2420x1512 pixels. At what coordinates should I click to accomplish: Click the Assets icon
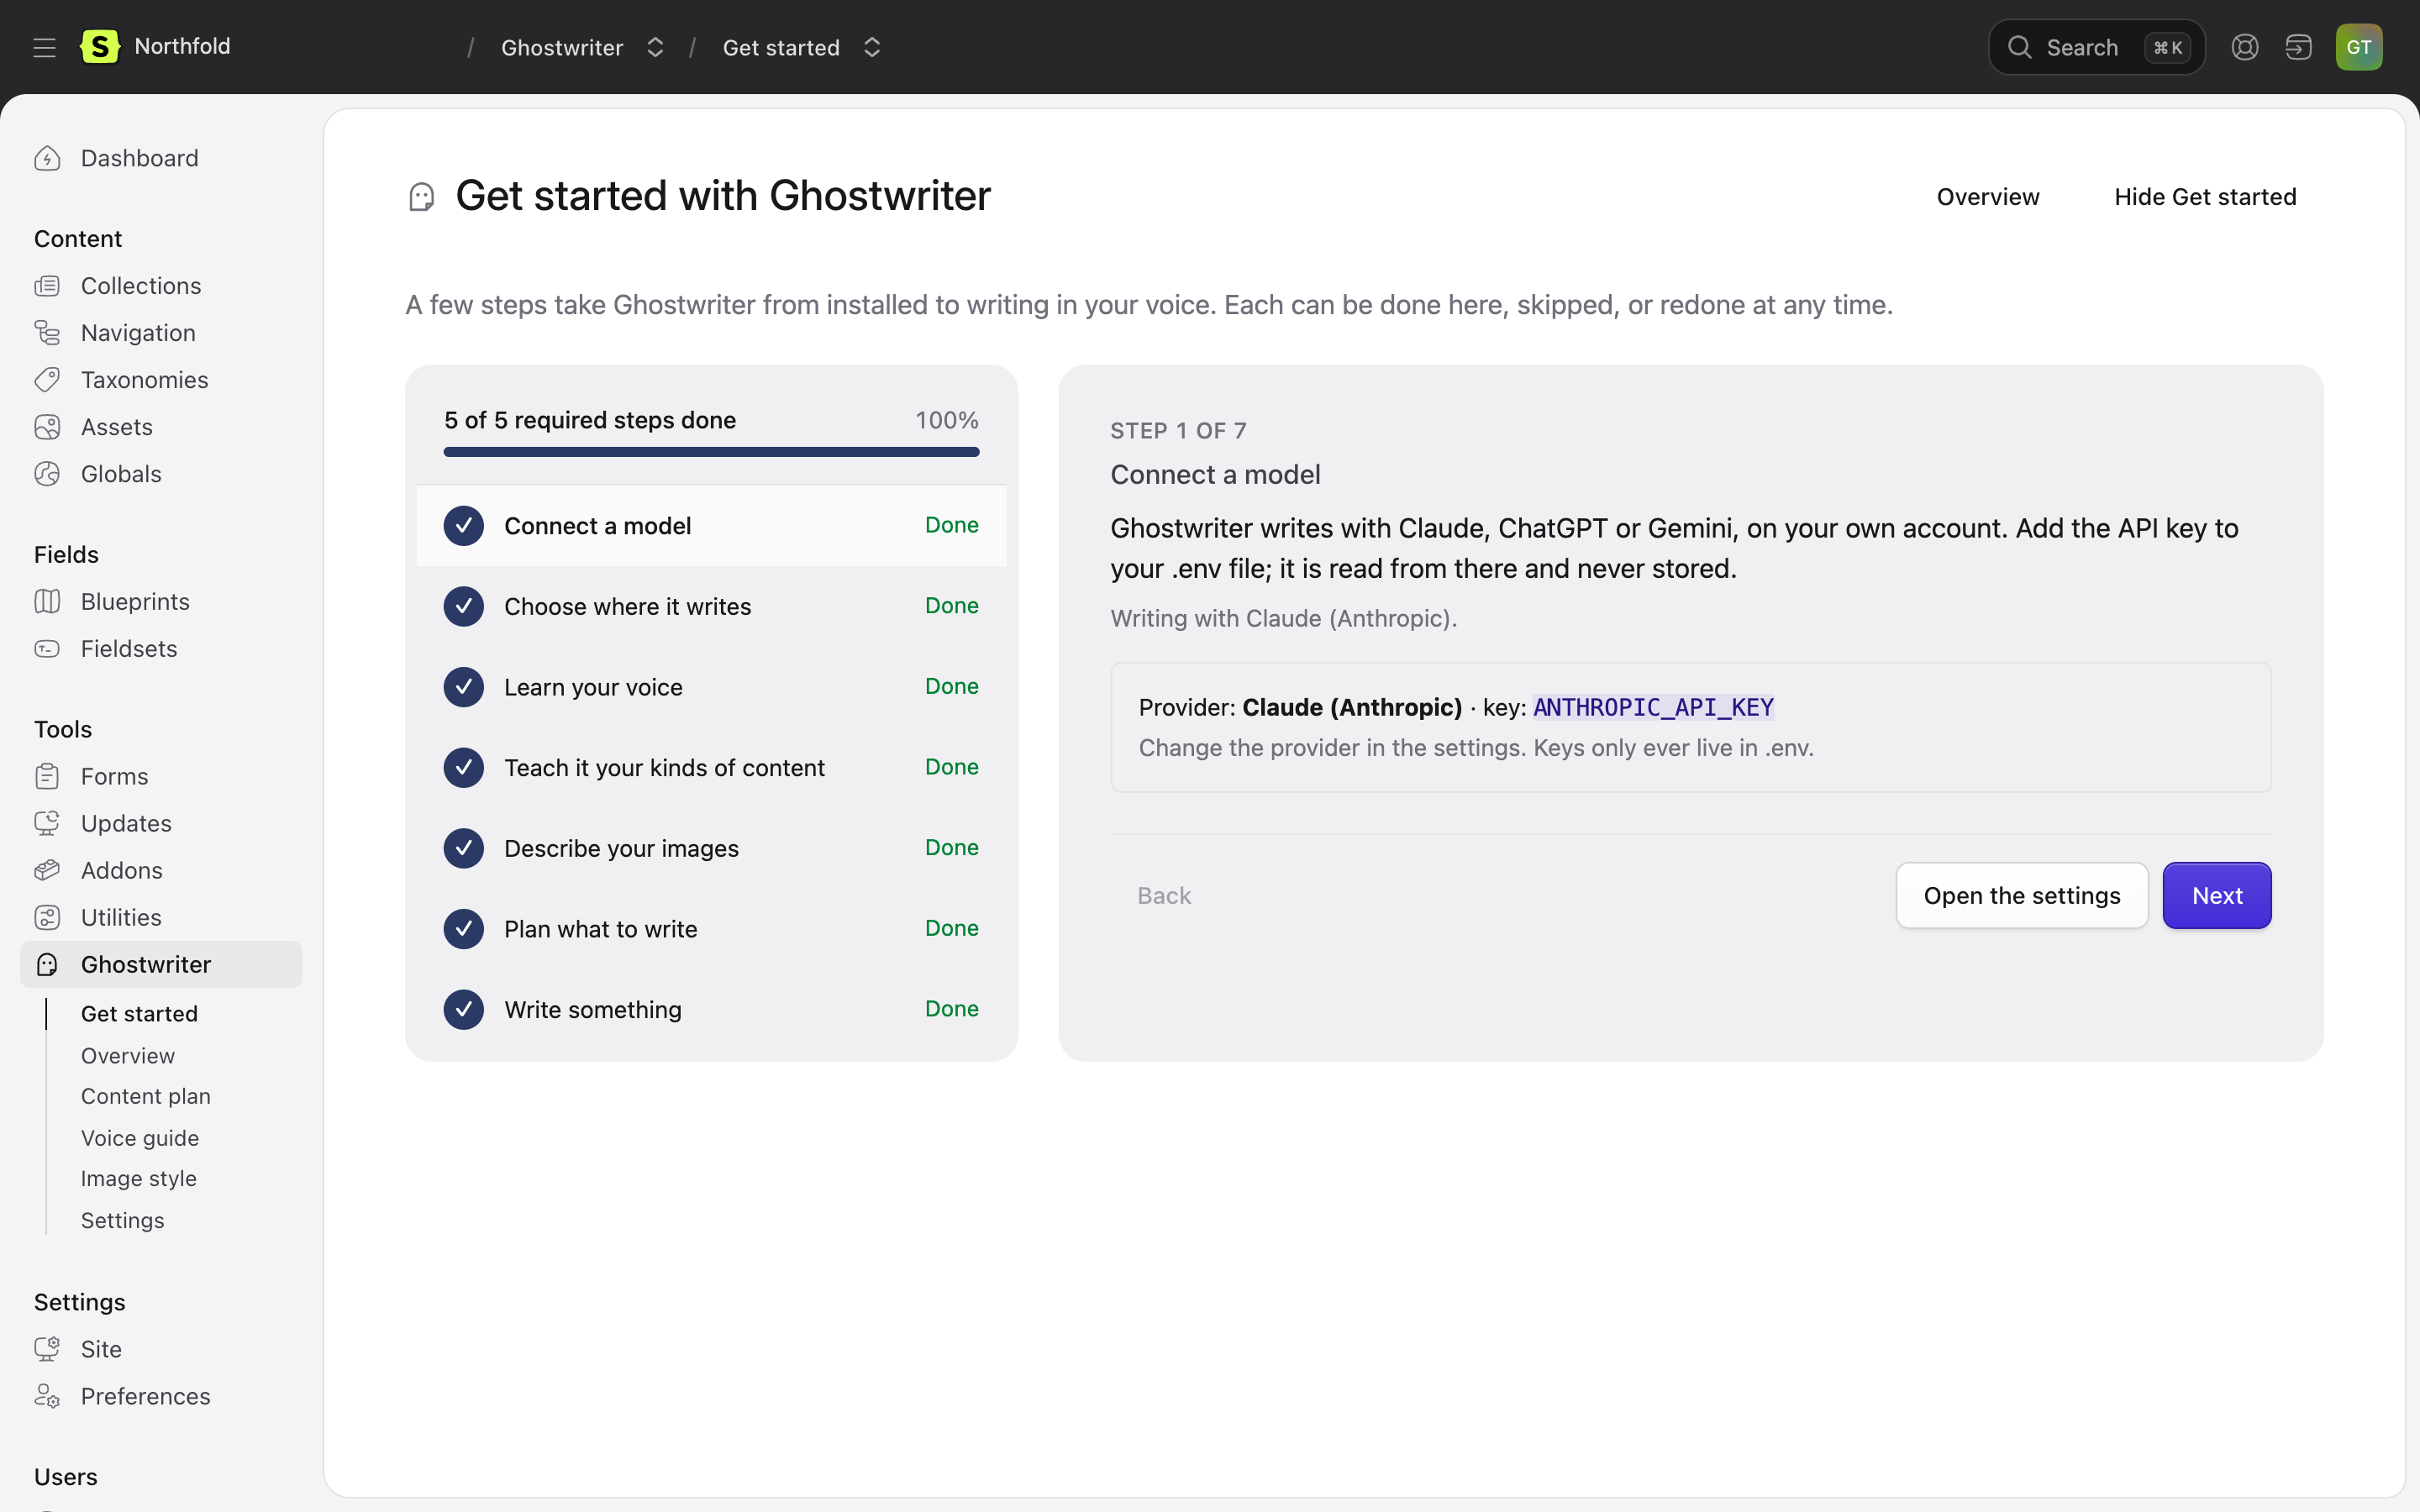pyautogui.click(x=47, y=427)
